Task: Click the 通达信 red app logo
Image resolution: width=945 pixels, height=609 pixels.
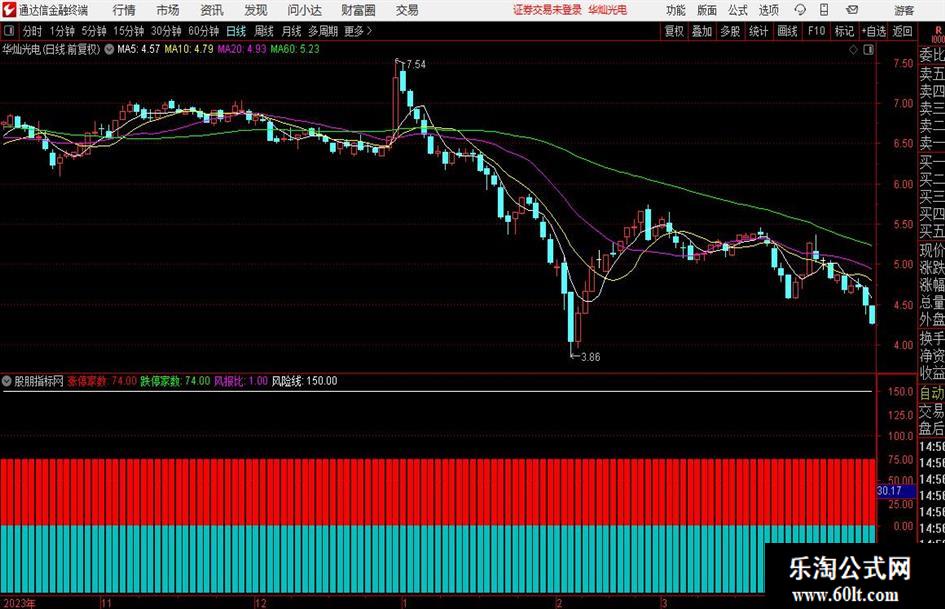Action: pyautogui.click(x=9, y=10)
